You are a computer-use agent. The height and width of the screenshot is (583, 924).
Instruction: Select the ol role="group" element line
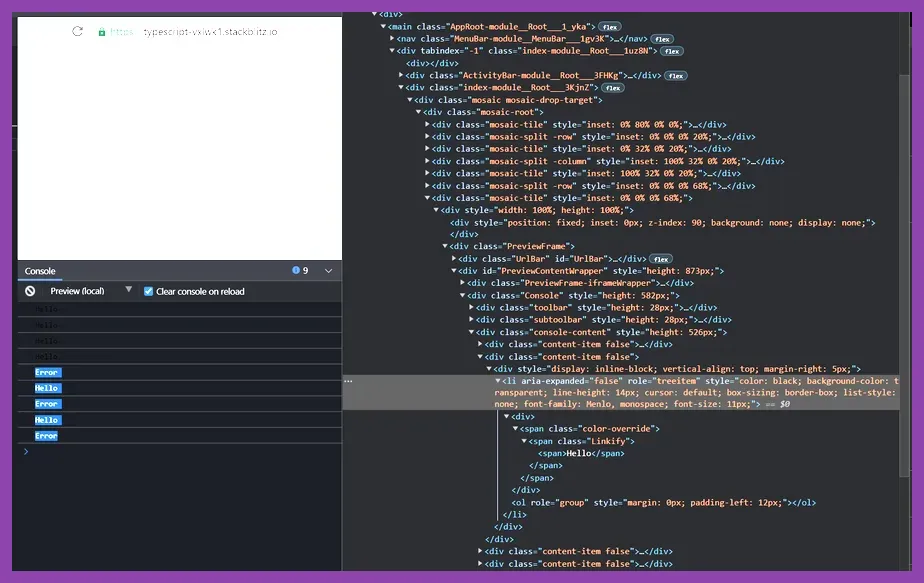click(664, 503)
